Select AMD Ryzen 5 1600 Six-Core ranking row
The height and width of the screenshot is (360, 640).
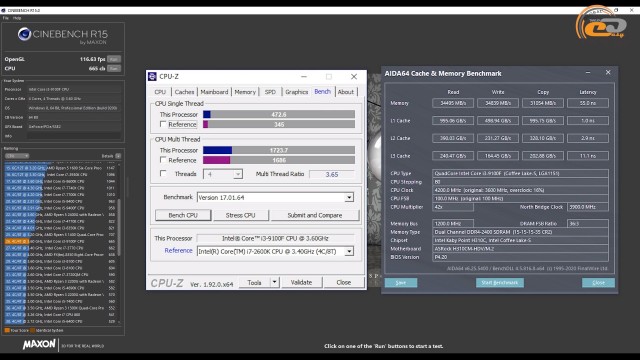click(x=60, y=168)
